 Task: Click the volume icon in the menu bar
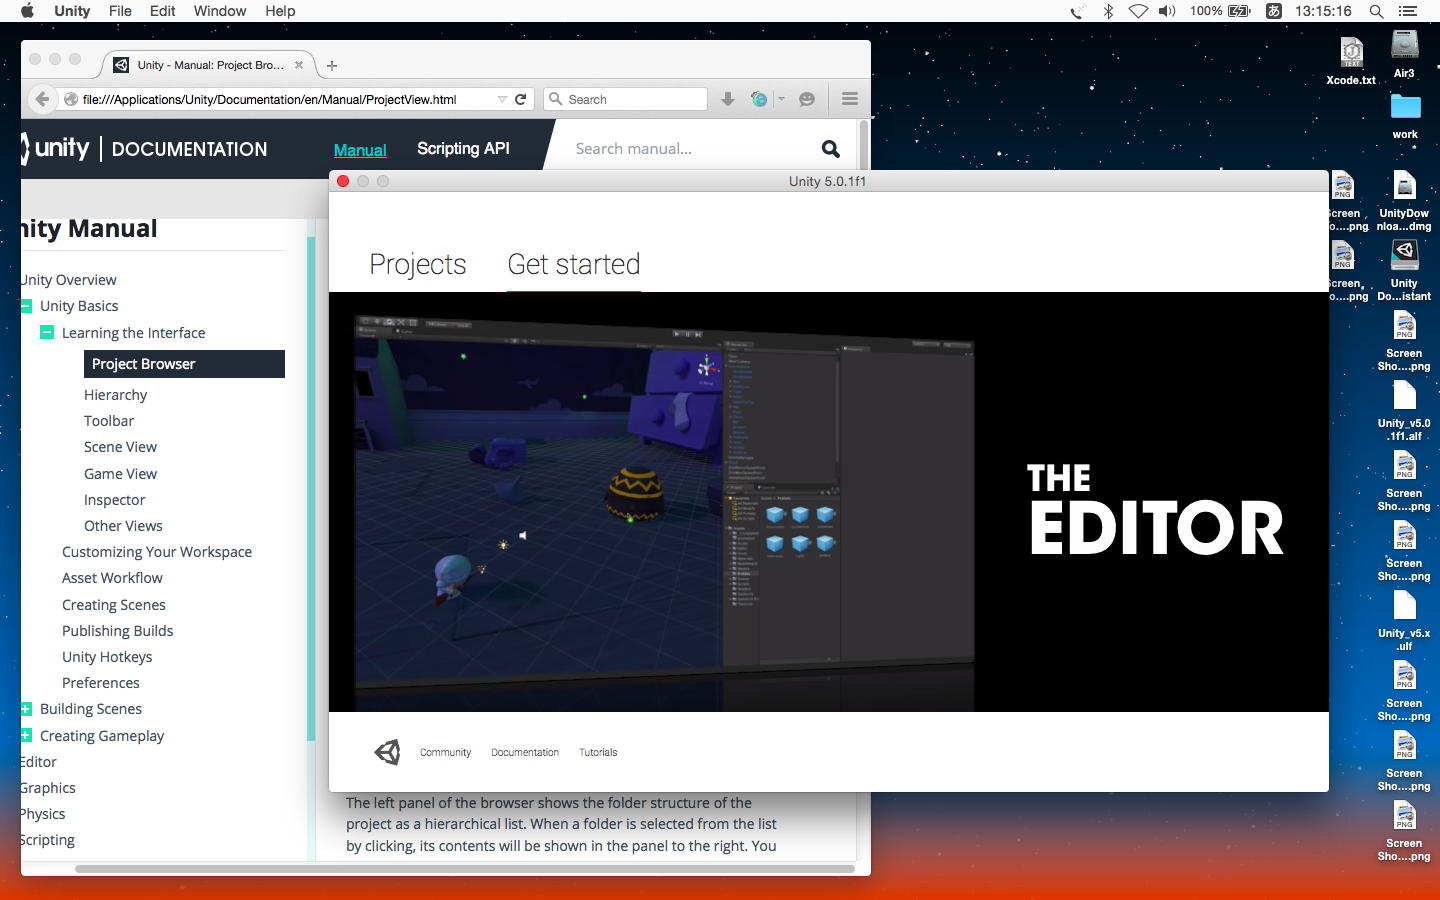(1167, 11)
